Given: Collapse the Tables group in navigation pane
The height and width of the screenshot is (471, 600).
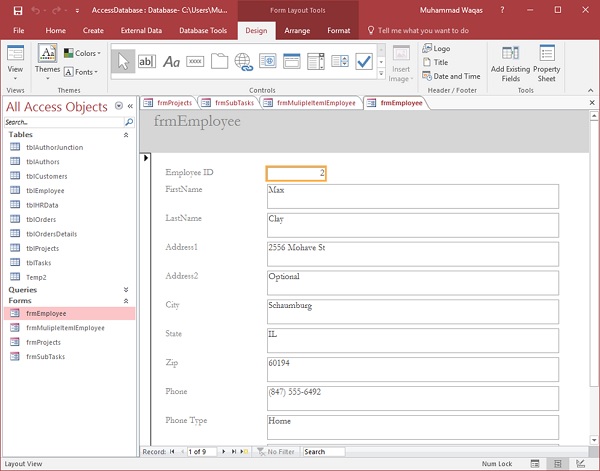Looking at the screenshot, I should tap(126, 134).
